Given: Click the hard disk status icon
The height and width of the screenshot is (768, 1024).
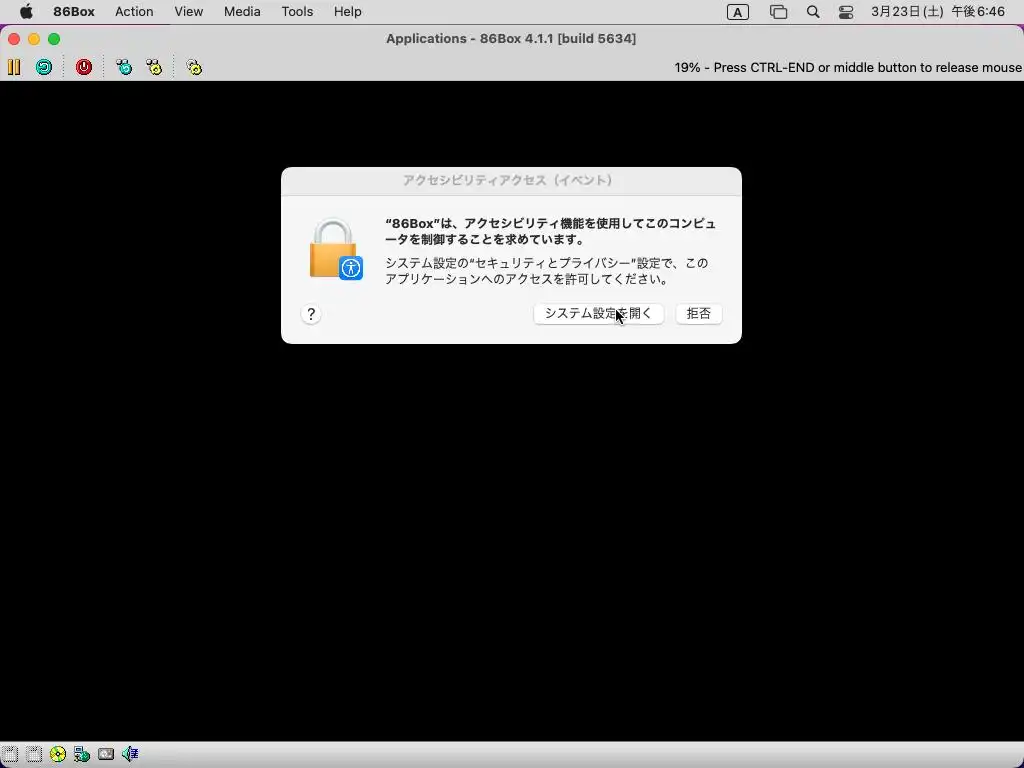Looking at the screenshot, I should click(106, 754).
